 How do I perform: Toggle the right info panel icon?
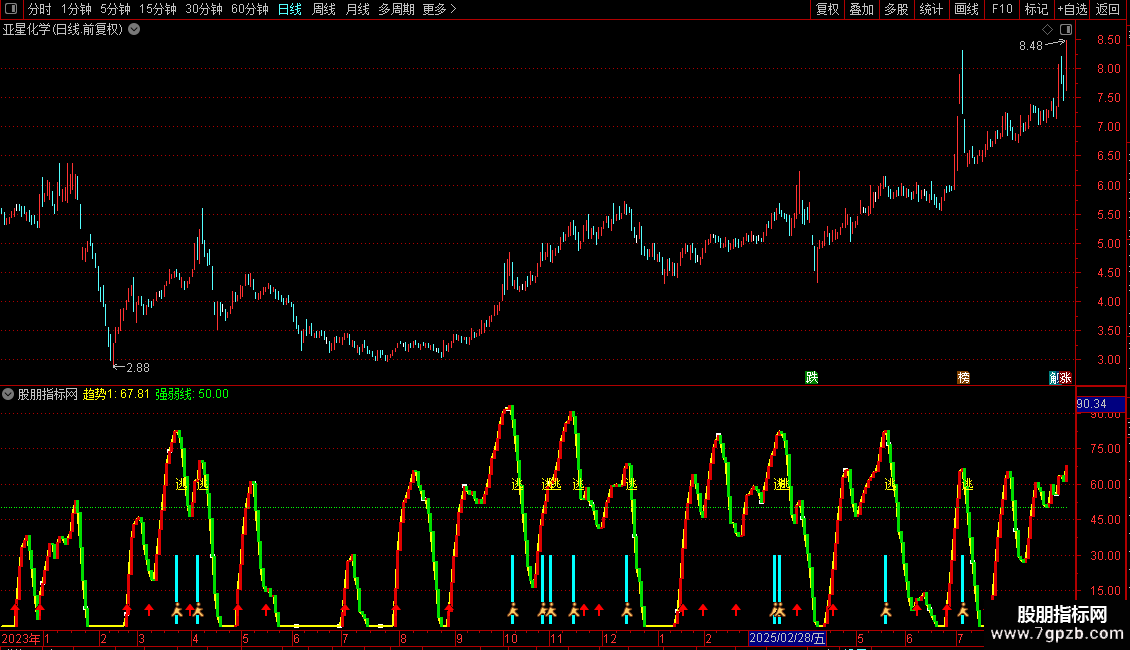click(1066, 29)
